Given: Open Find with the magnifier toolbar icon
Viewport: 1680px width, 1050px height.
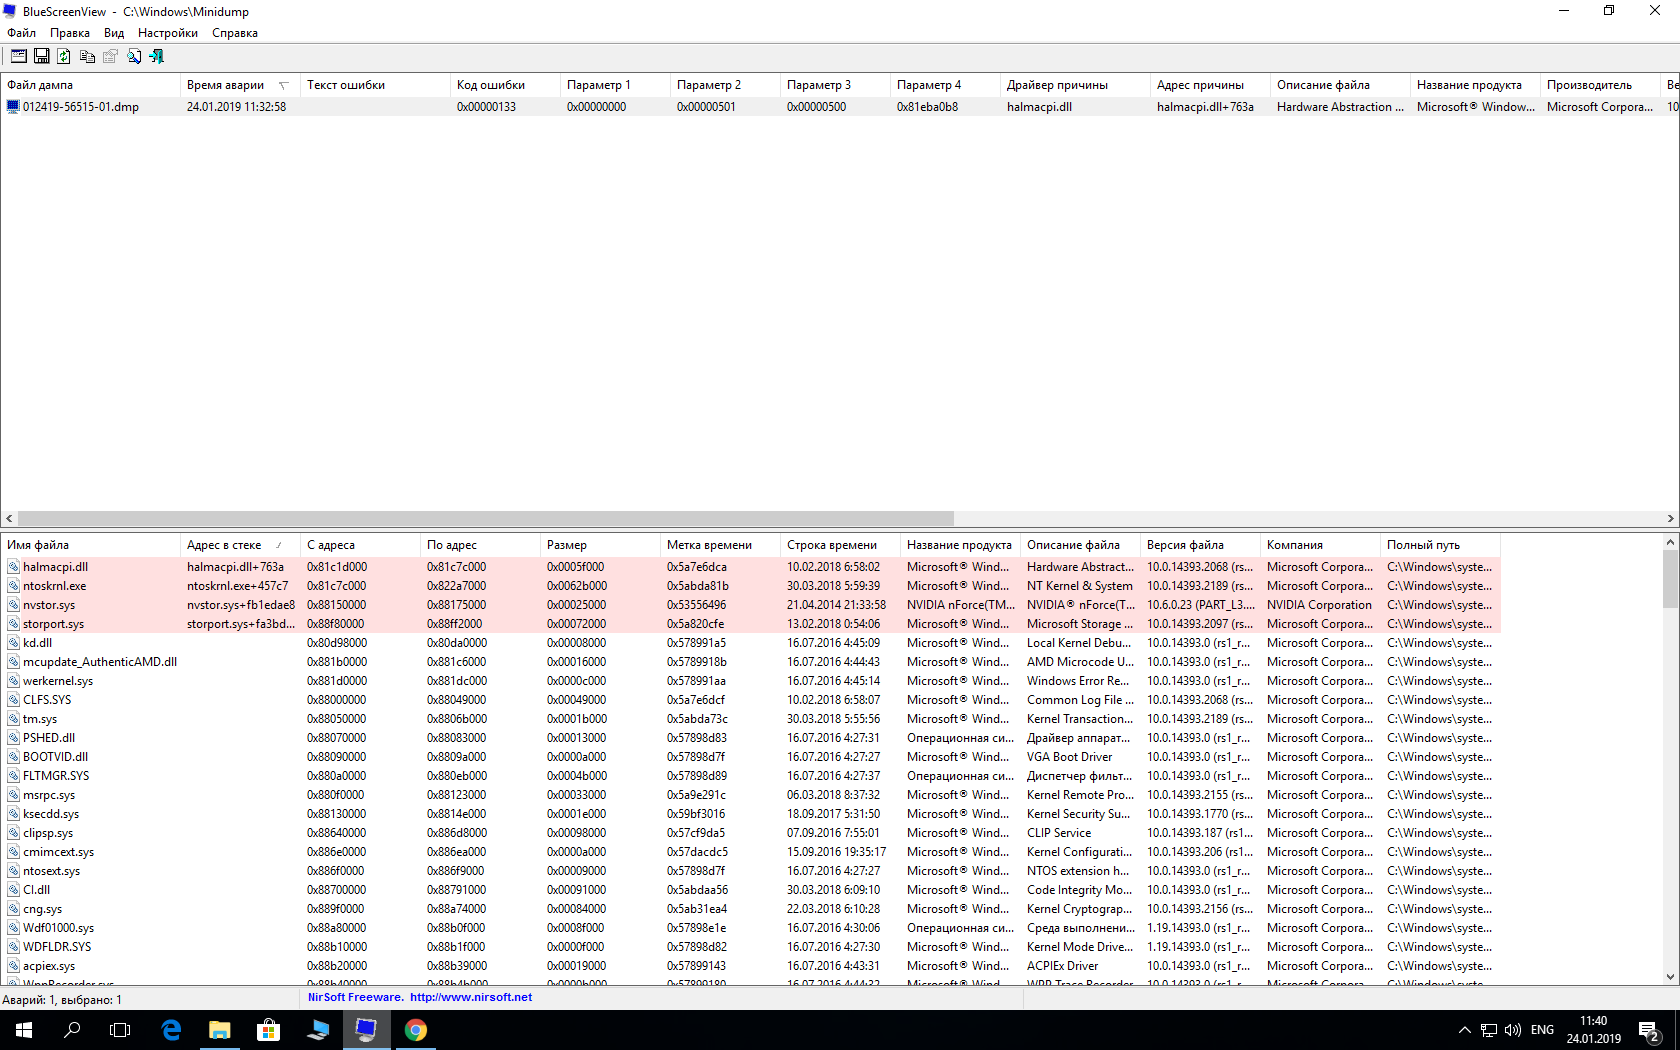Looking at the screenshot, I should (x=134, y=57).
